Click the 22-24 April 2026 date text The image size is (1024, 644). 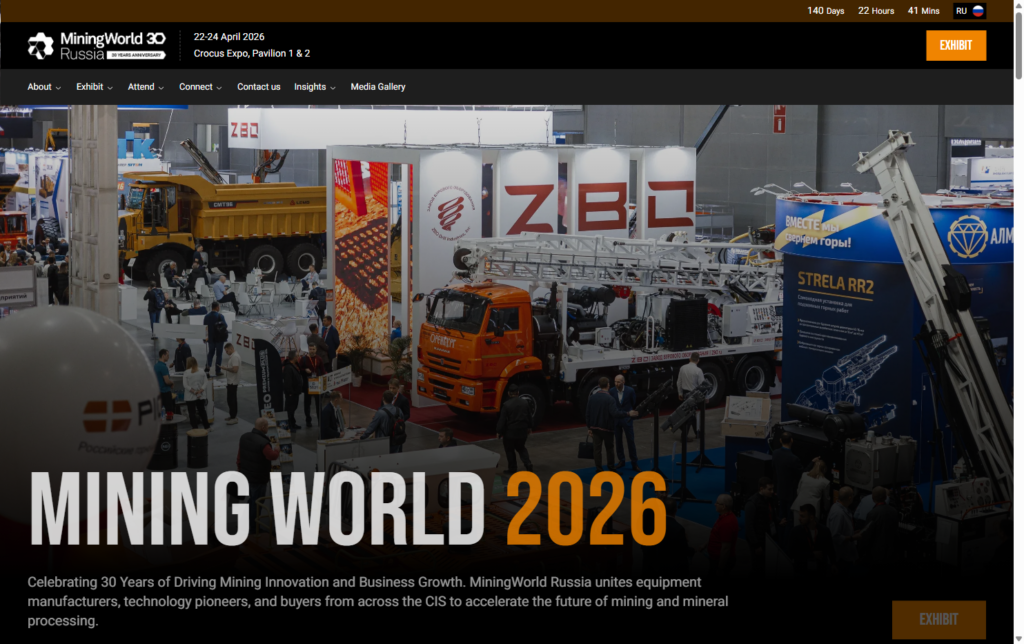click(229, 37)
